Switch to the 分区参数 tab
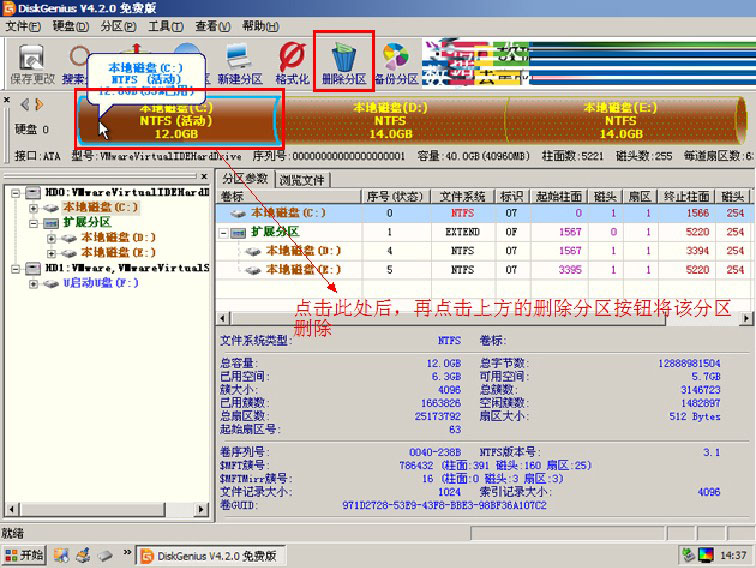The height and width of the screenshot is (568, 756). click(x=245, y=179)
